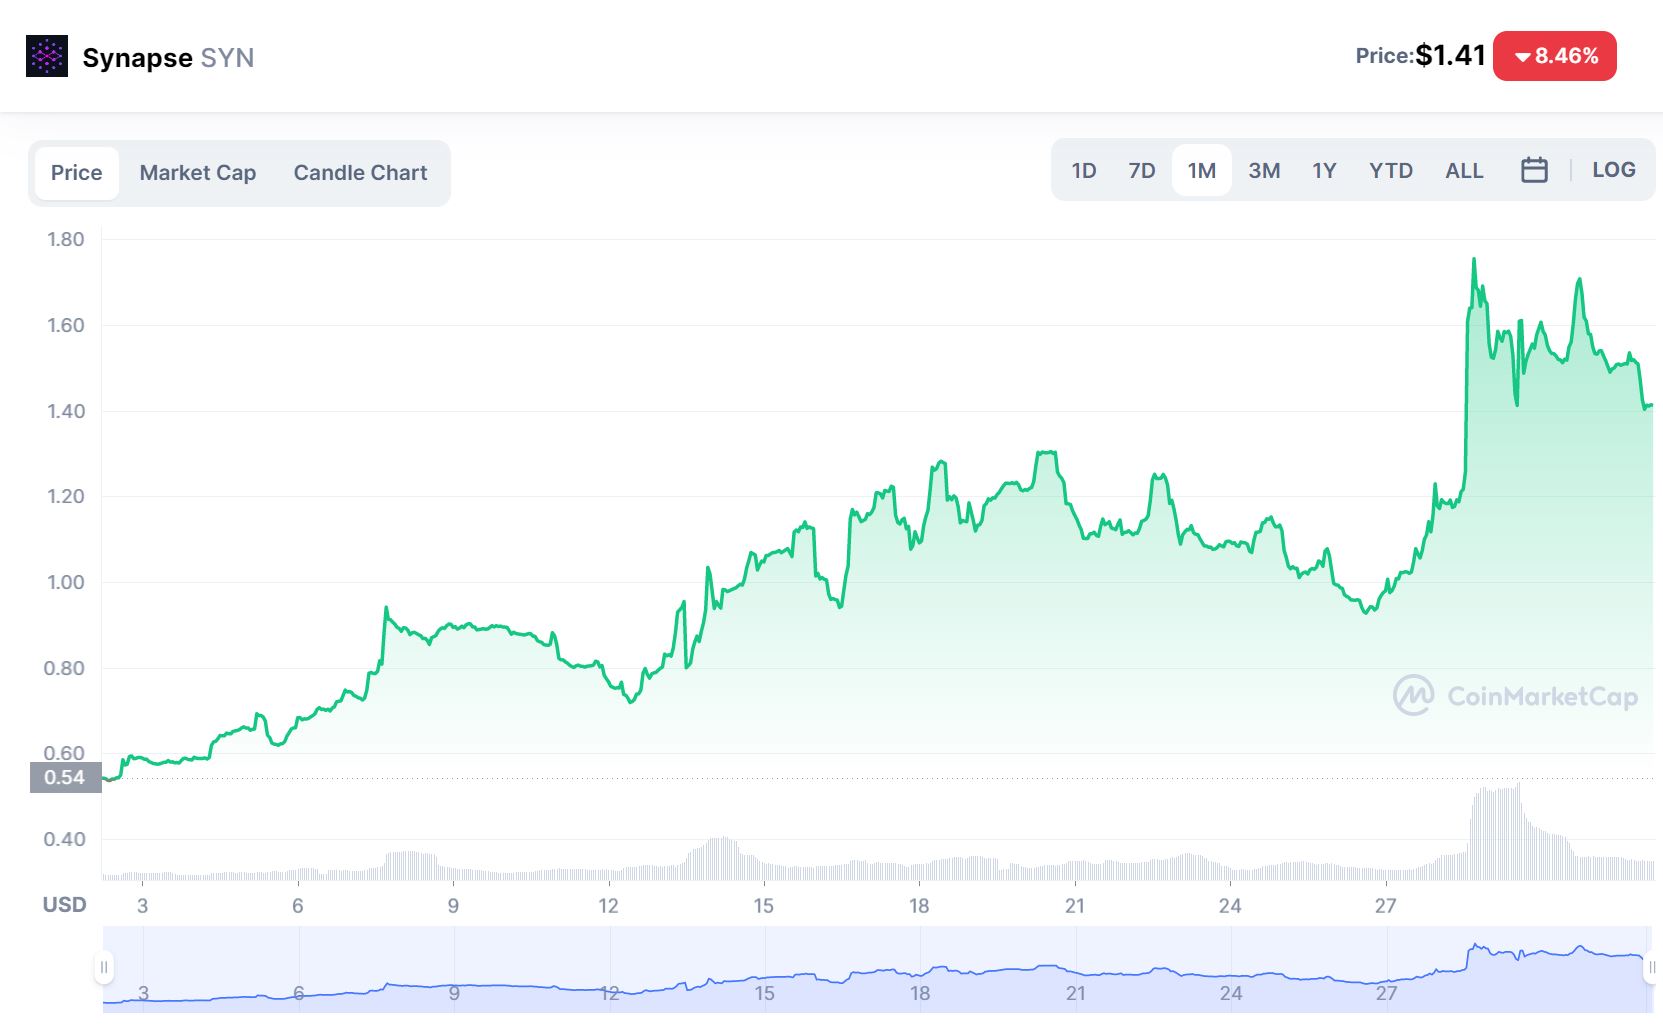Choose the 1Y time range
The height and width of the screenshot is (1028, 1663).
[x=1324, y=171]
